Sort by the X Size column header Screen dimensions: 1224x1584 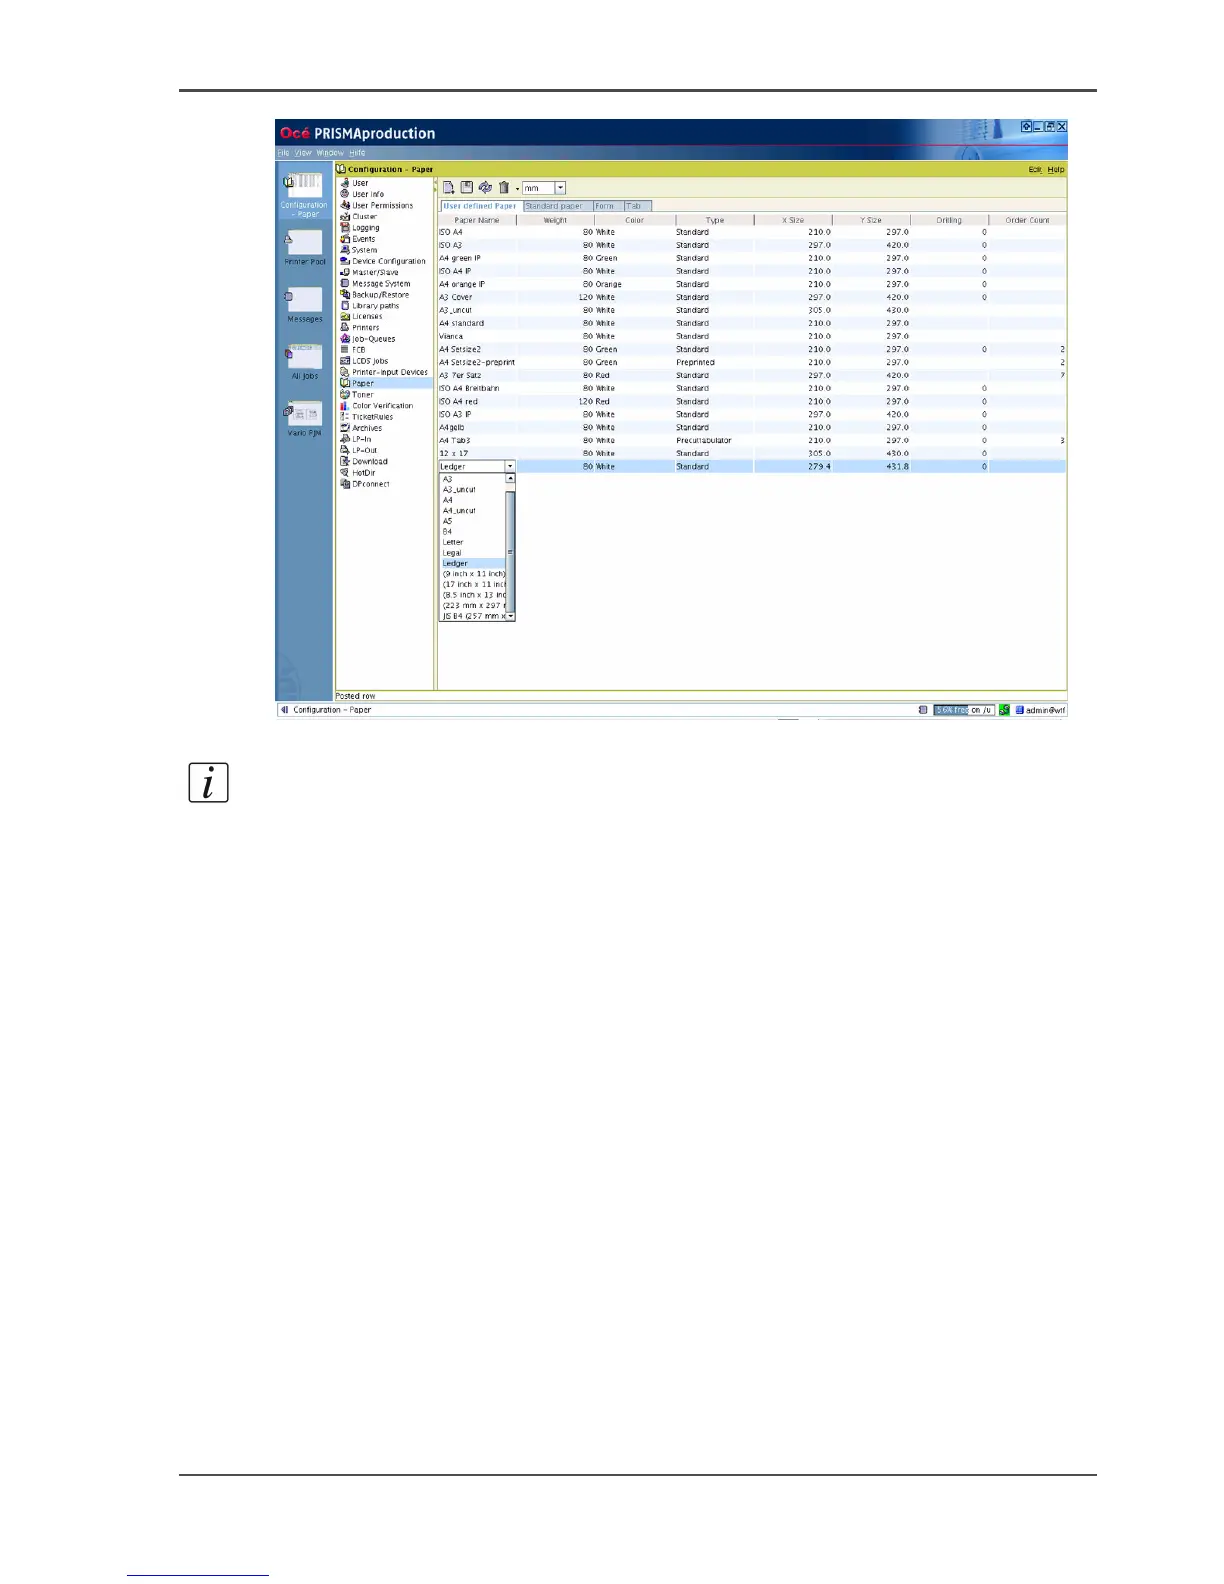793,220
